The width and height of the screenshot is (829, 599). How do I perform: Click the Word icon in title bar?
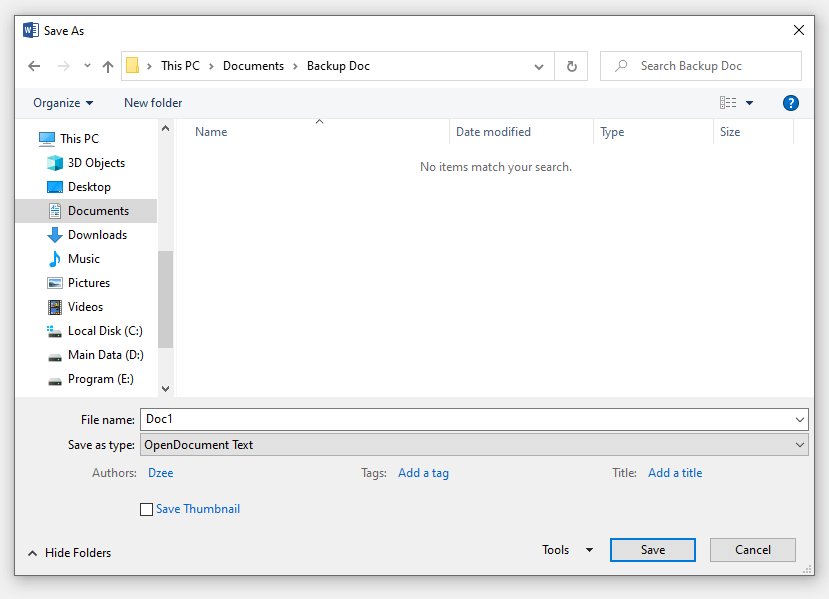point(31,30)
